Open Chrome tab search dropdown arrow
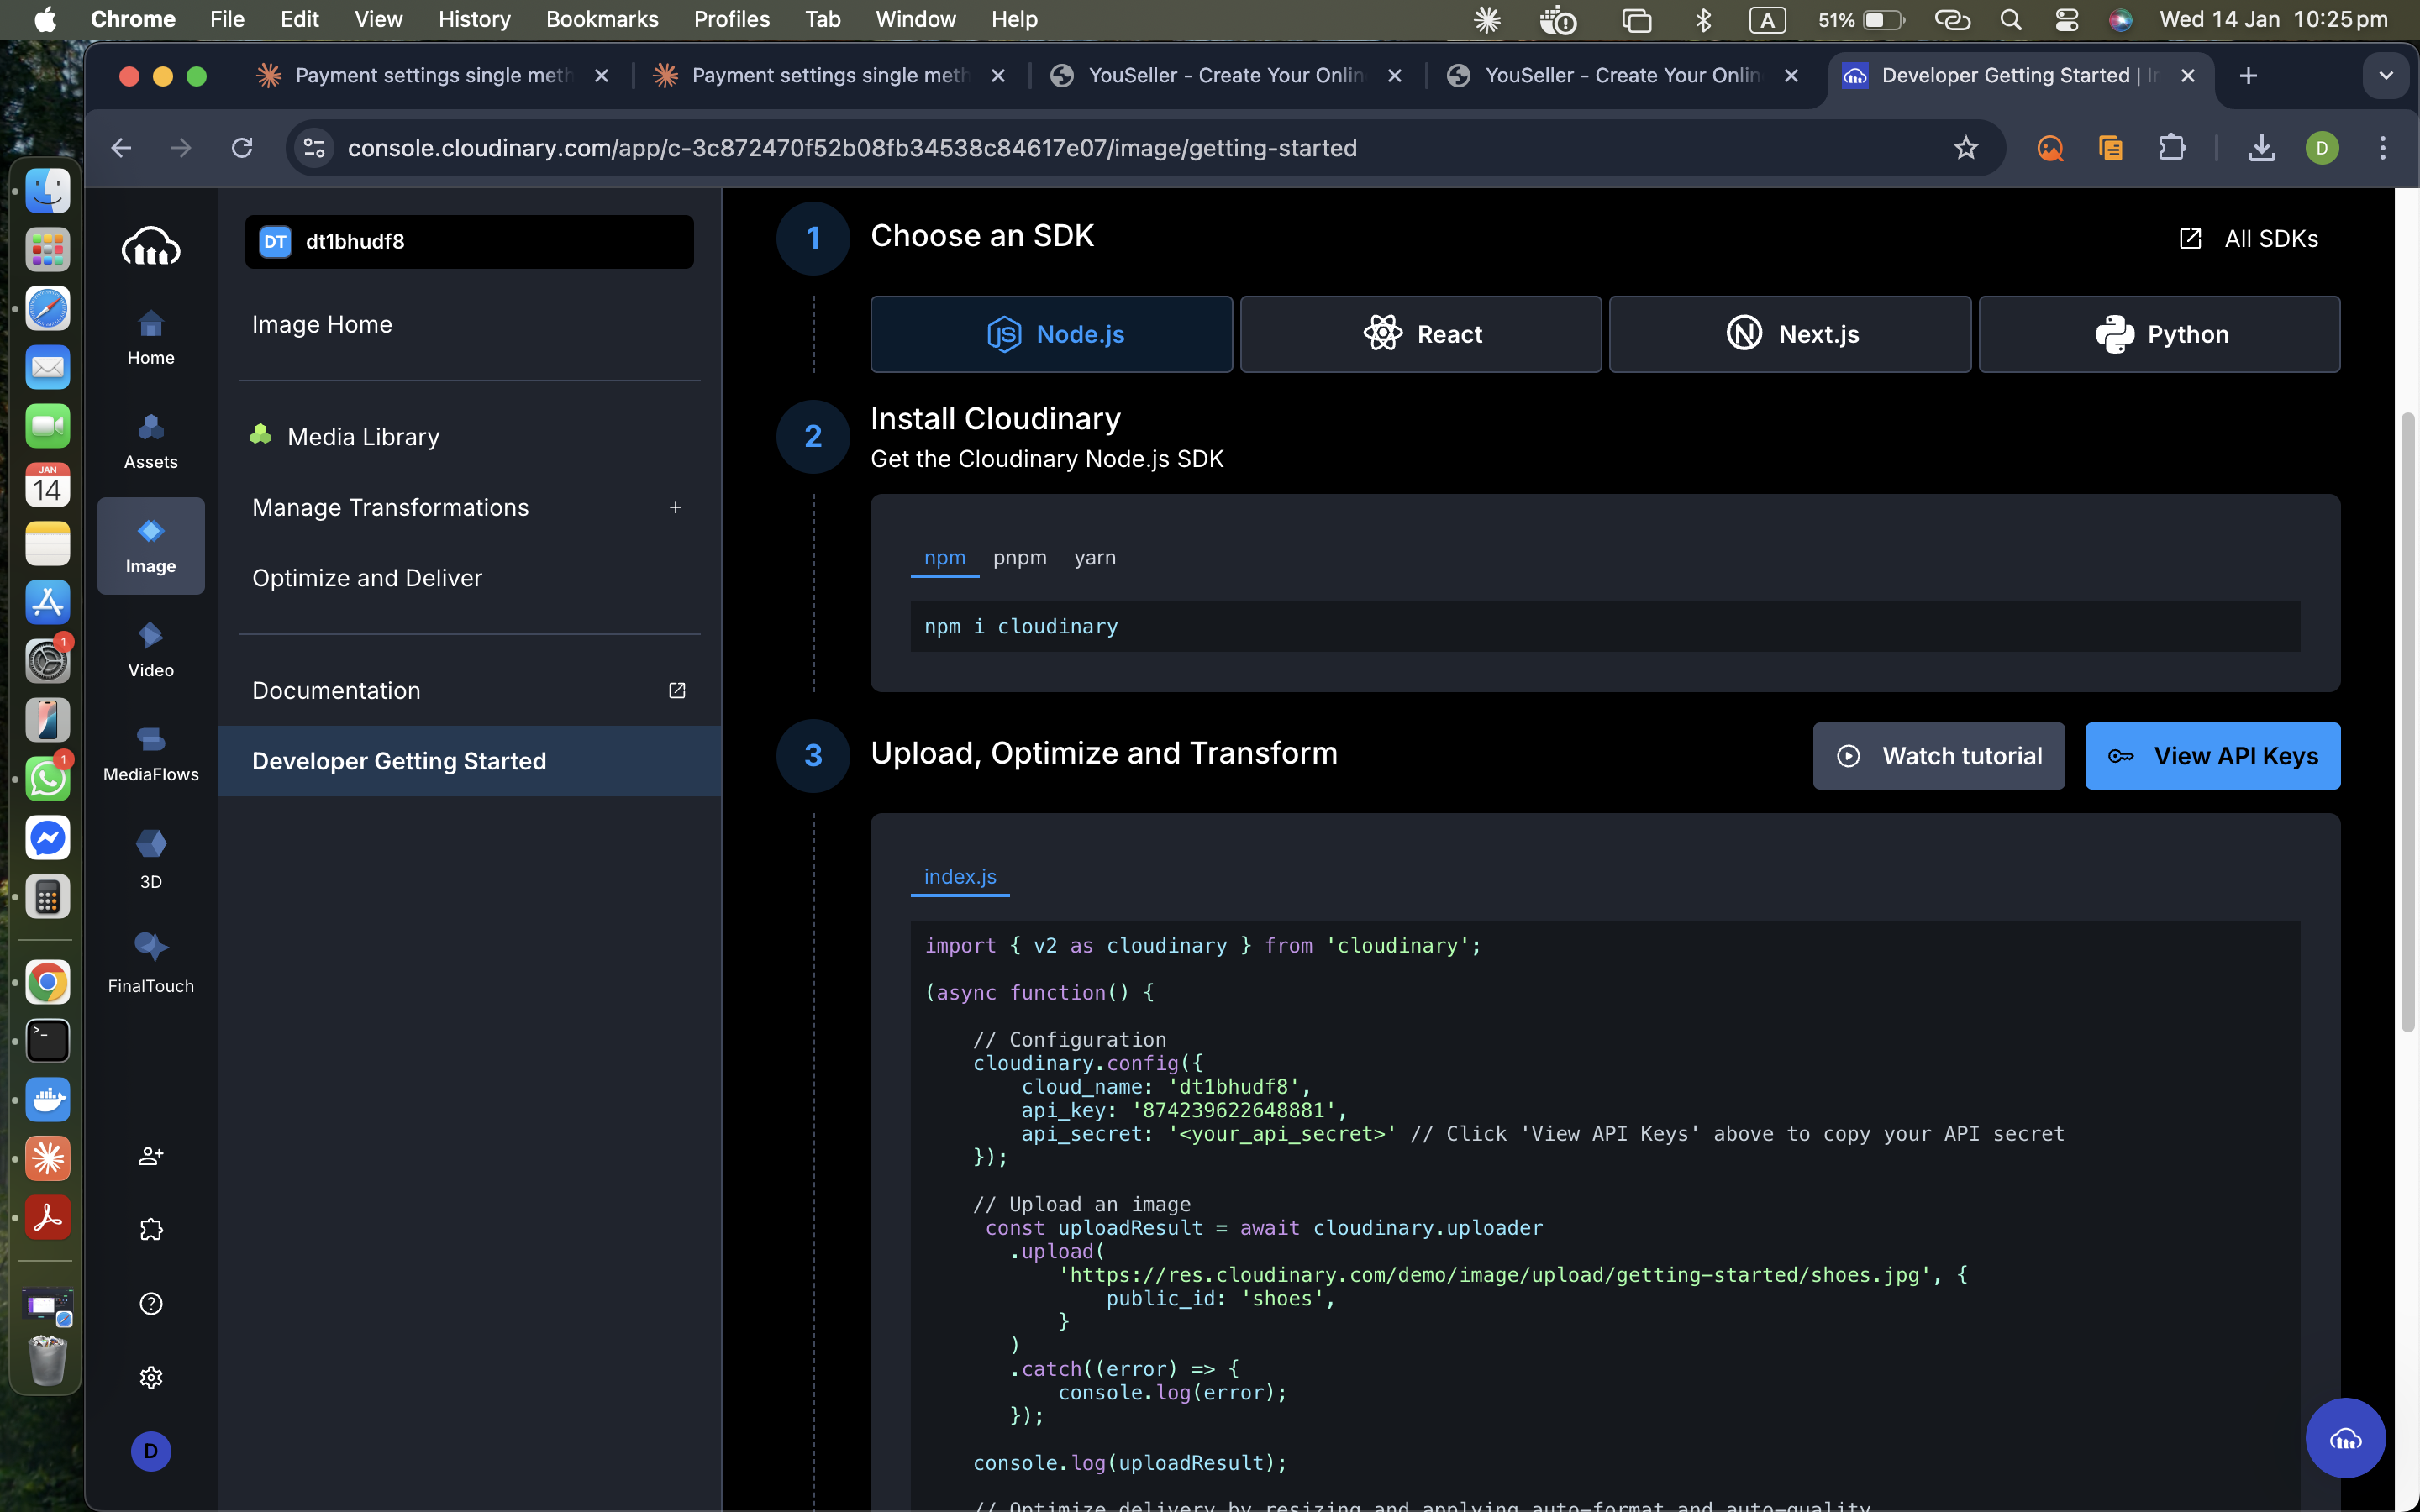The height and width of the screenshot is (1512, 2420). pyautogui.click(x=2385, y=76)
